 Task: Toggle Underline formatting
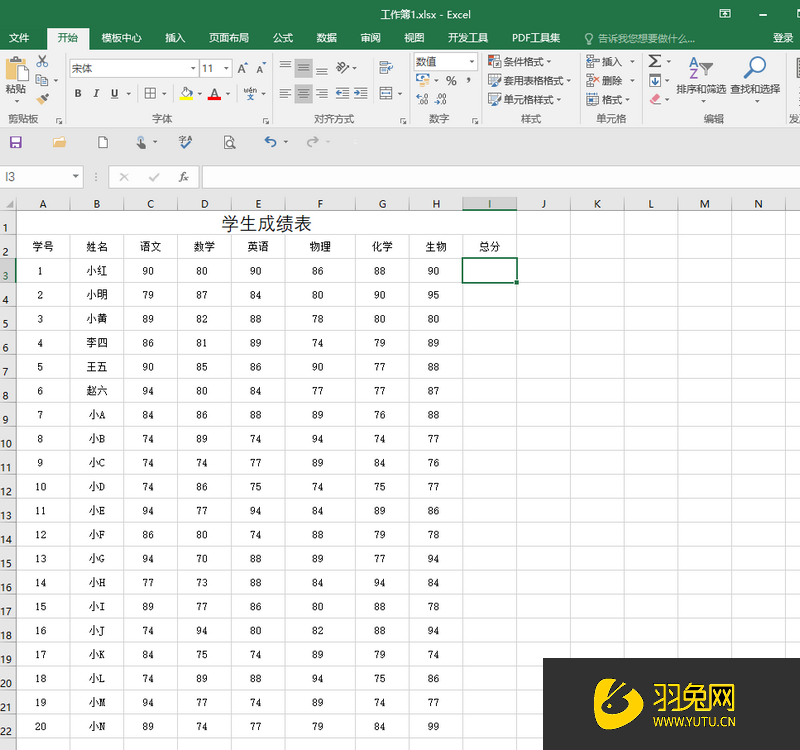(114, 93)
